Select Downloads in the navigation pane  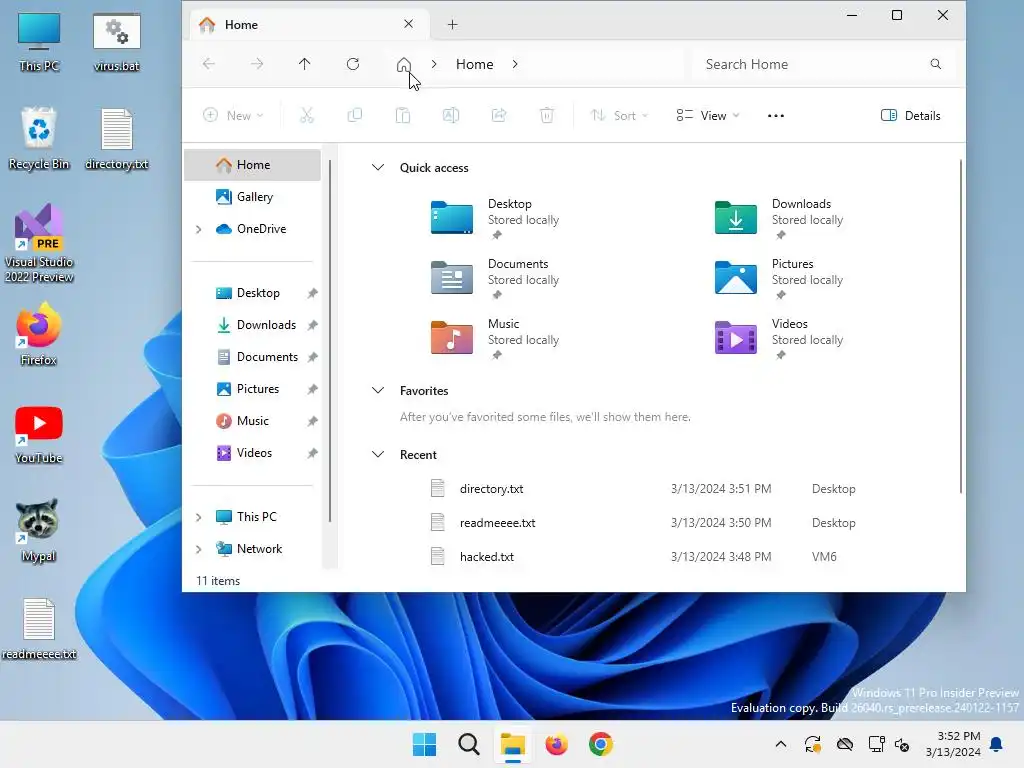(x=252, y=325)
